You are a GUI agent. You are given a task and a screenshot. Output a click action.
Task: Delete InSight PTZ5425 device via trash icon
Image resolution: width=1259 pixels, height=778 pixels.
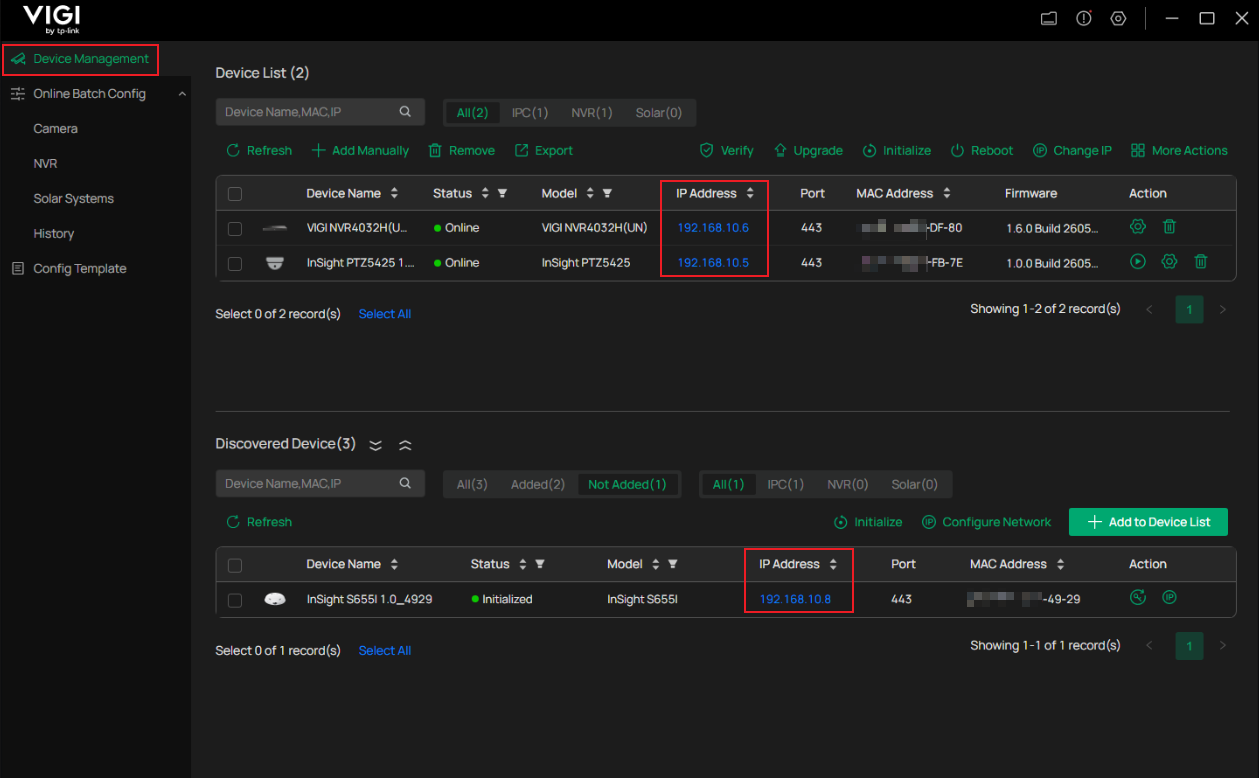coord(1201,262)
